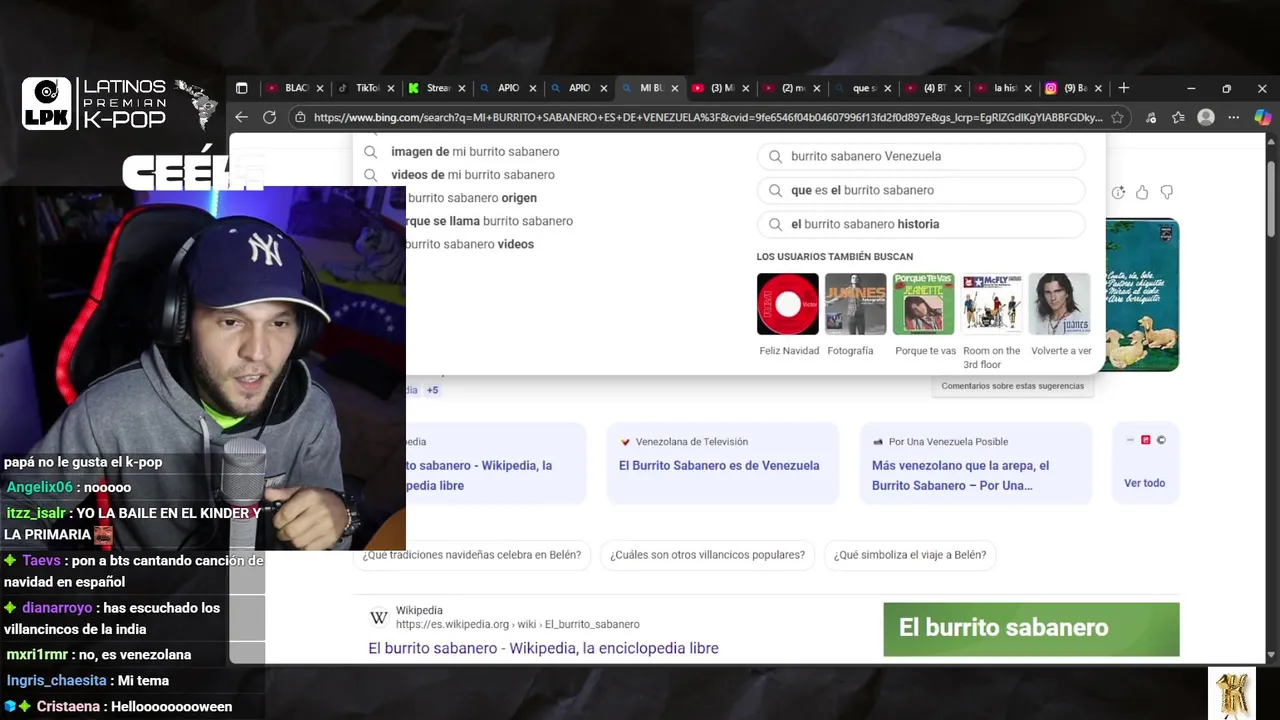Open 'El burrito sabanero - Wikipedia' result link
Viewport: 1280px width, 720px height.
pos(543,648)
